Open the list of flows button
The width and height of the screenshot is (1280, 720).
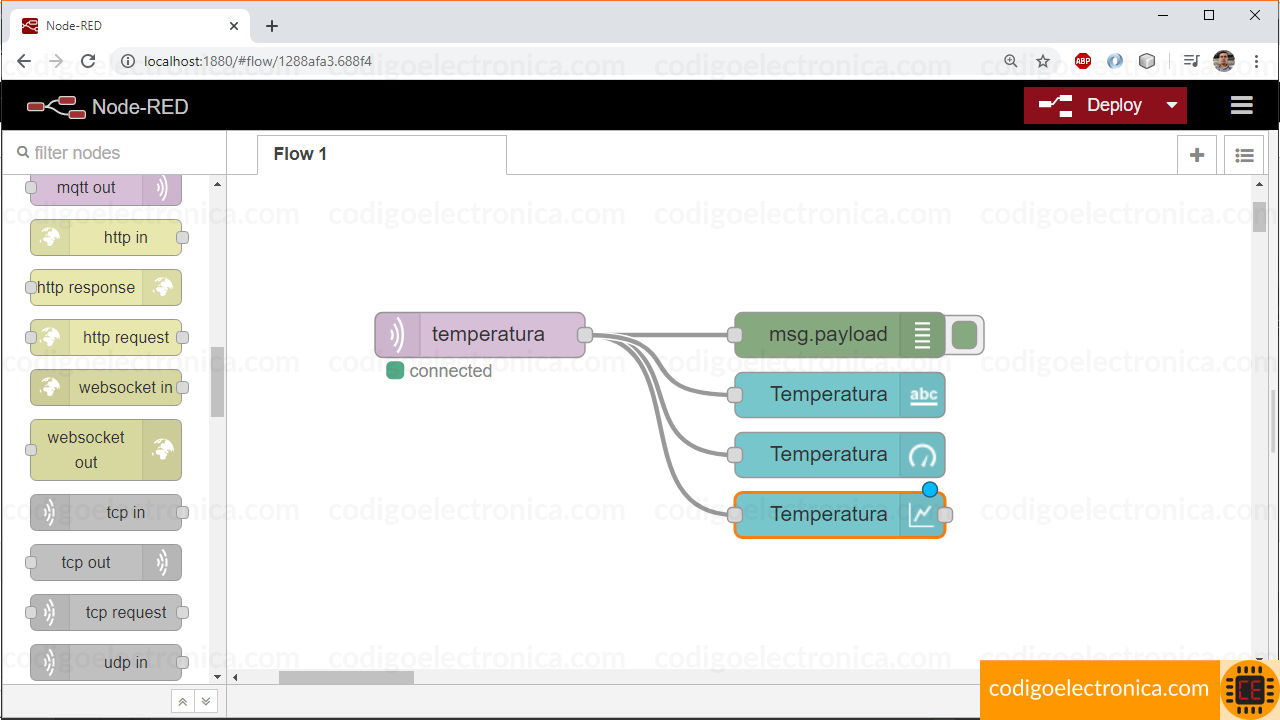(1244, 155)
